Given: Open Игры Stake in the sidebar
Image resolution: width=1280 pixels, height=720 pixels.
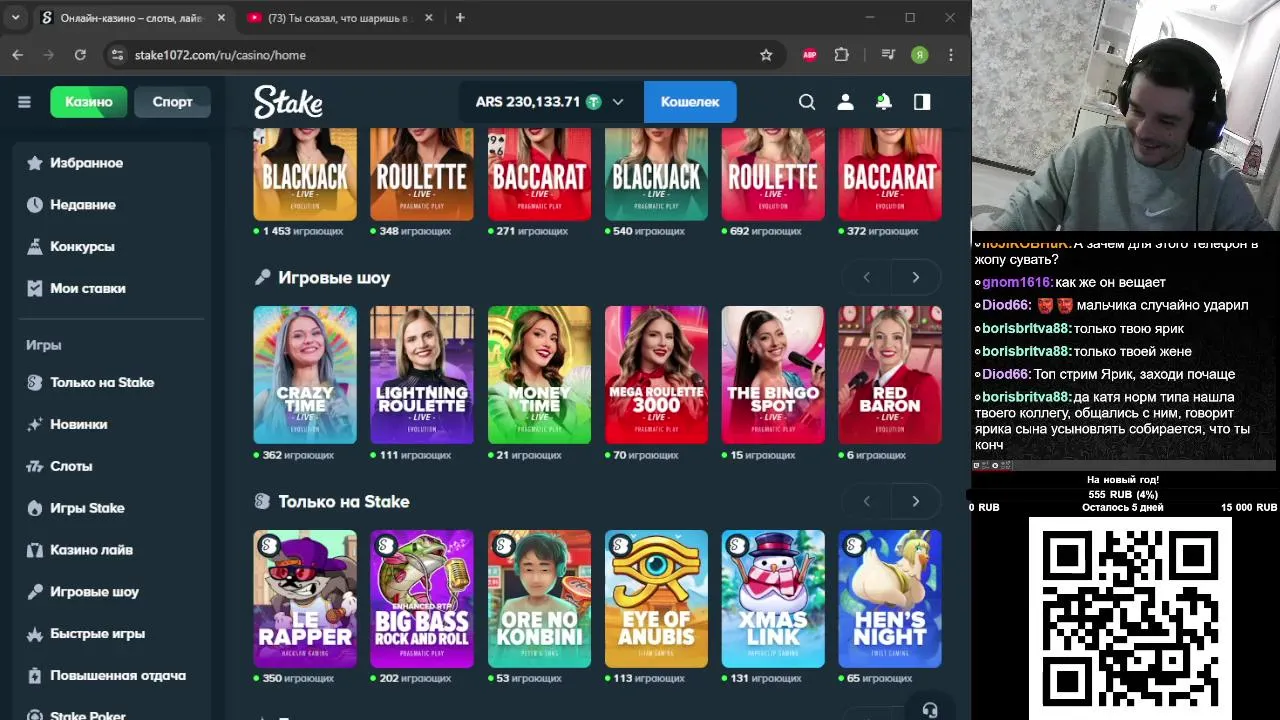Looking at the screenshot, I should pyautogui.click(x=112, y=508).
